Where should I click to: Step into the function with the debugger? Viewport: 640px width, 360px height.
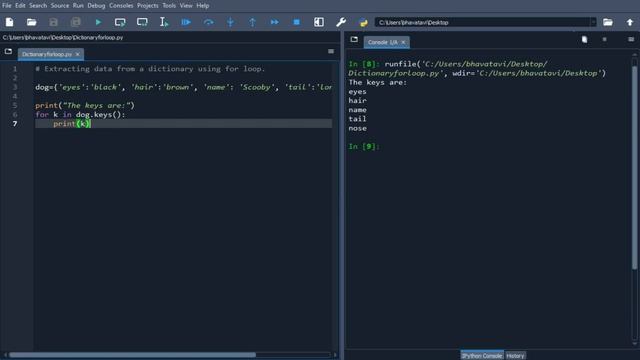click(x=230, y=22)
